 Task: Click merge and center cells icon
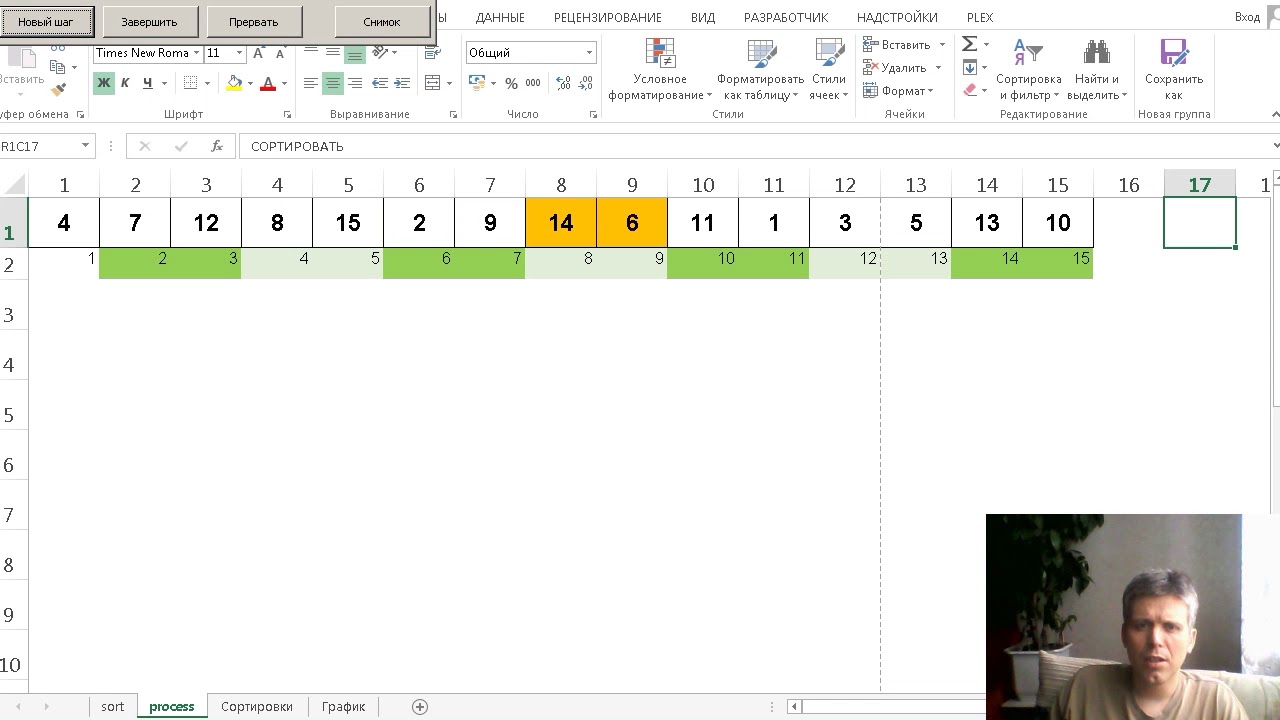433,83
